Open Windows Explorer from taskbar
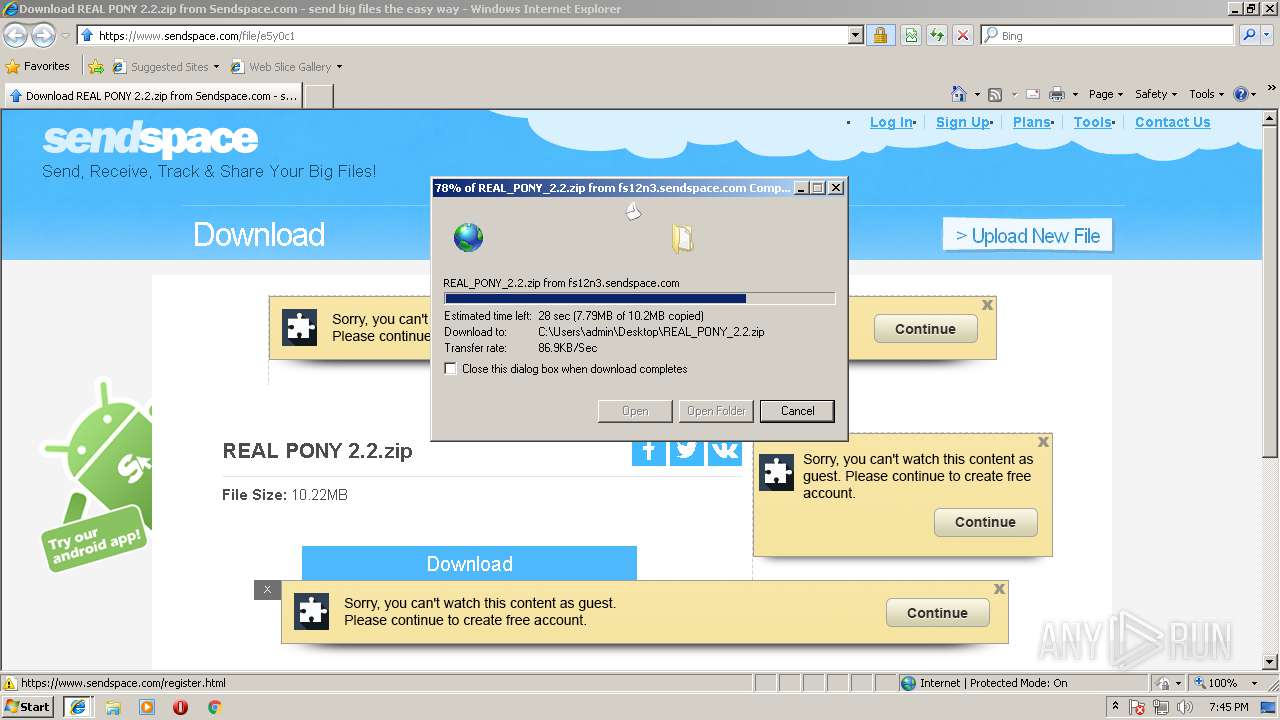Image resolution: width=1280 pixels, height=720 pixels. point(113,707)
